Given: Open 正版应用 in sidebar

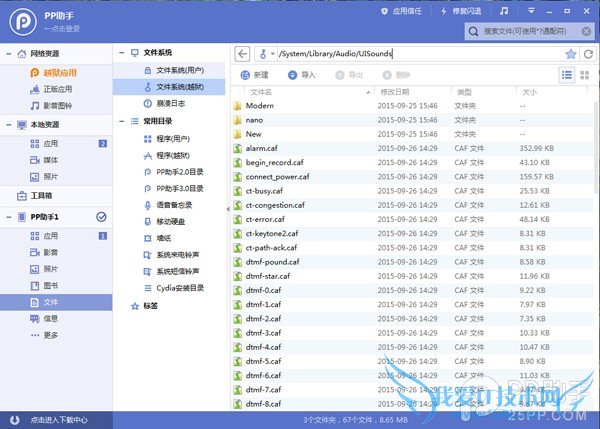Looking at the screenshot, I should pyautogui.click(x=51, y=89).
